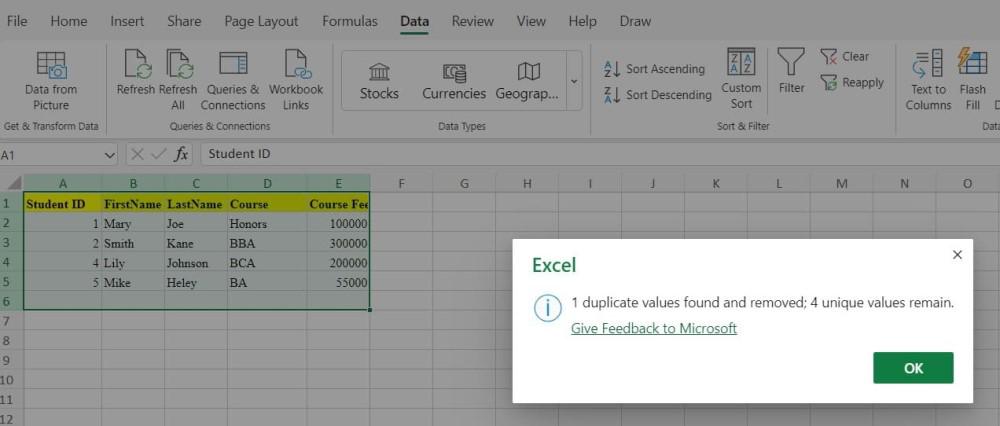Select row header 3

click(9, 243)
